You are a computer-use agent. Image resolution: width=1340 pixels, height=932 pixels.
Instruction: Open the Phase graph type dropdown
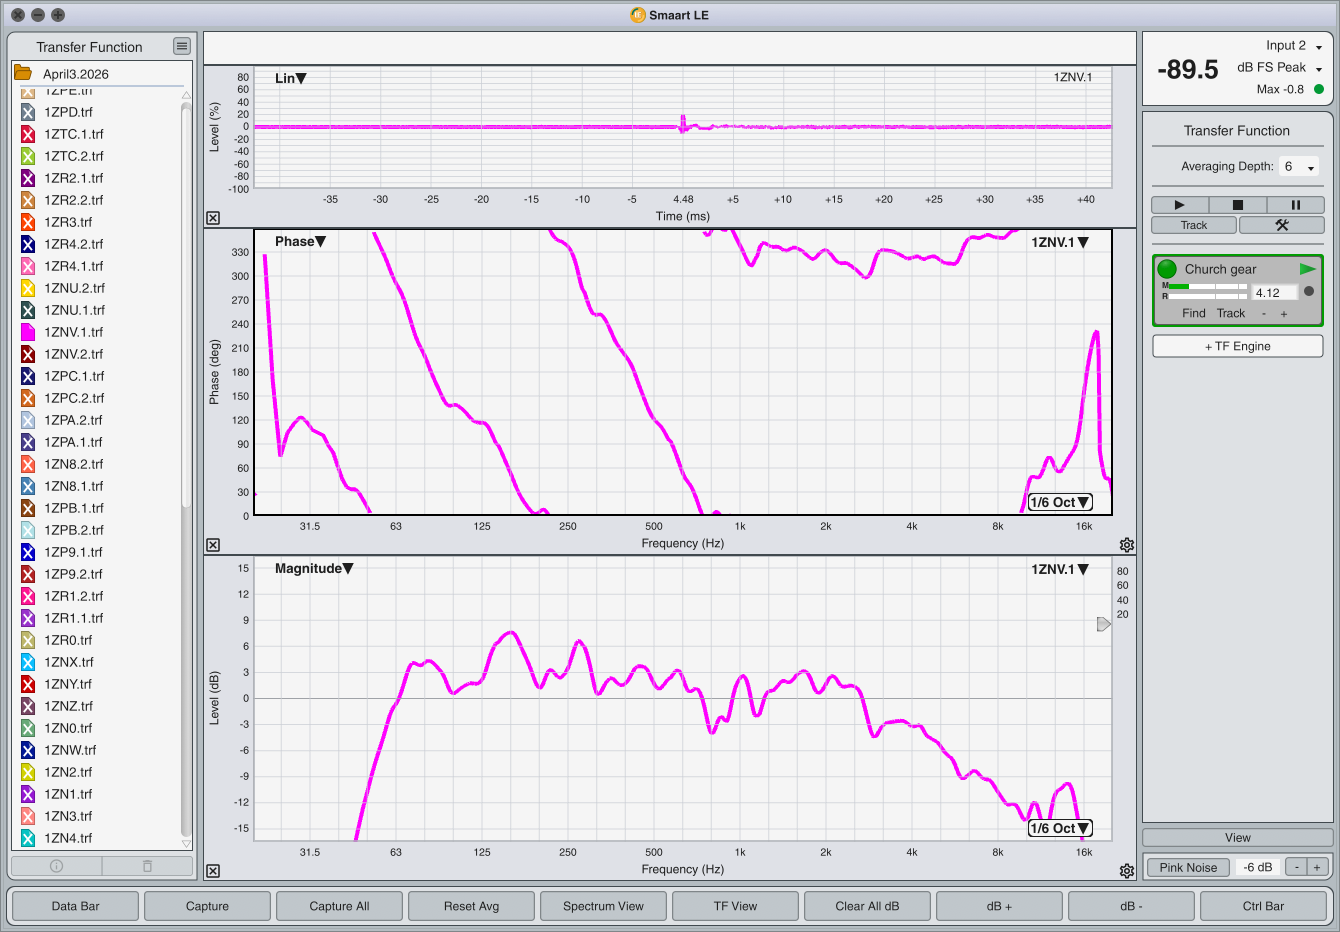pyautogui.click(x=300, y=241)
